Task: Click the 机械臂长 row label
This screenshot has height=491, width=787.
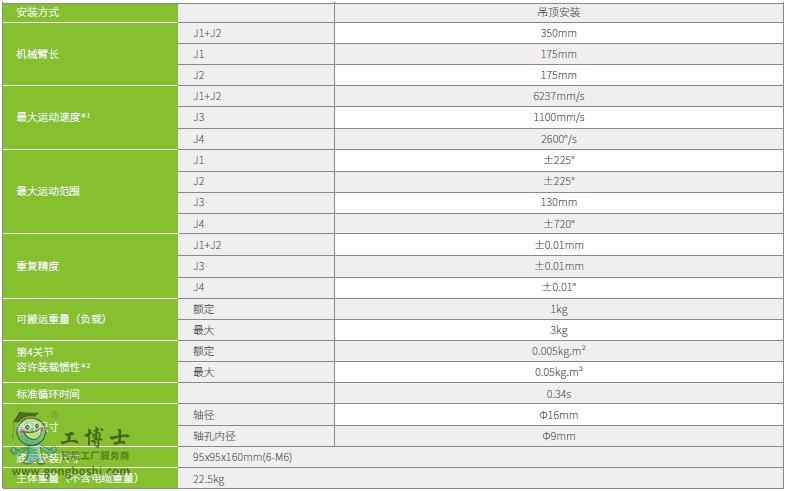Action: [38, 54]
